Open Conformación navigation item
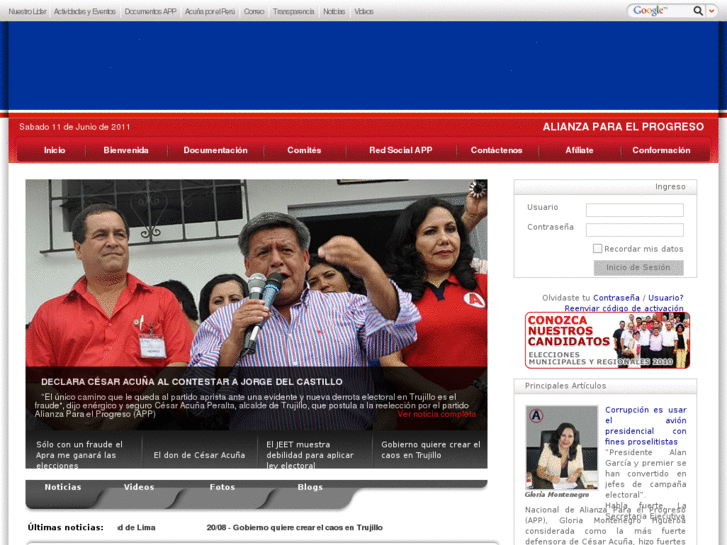Image resolution: width=727 pixels, height=545 pixels. coord(661,150)
